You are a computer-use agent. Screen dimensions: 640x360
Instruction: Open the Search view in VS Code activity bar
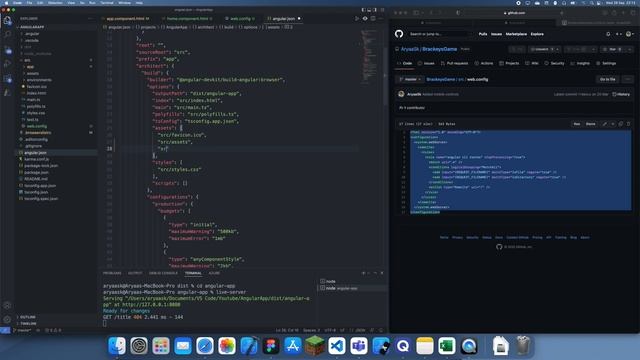[7, 35]
